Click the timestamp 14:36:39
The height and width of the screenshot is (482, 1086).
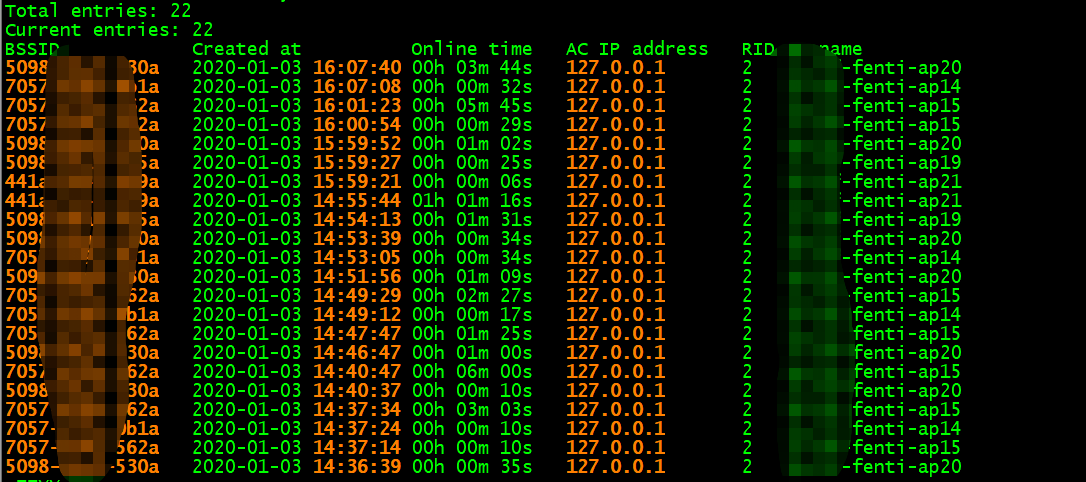(357, 466)
